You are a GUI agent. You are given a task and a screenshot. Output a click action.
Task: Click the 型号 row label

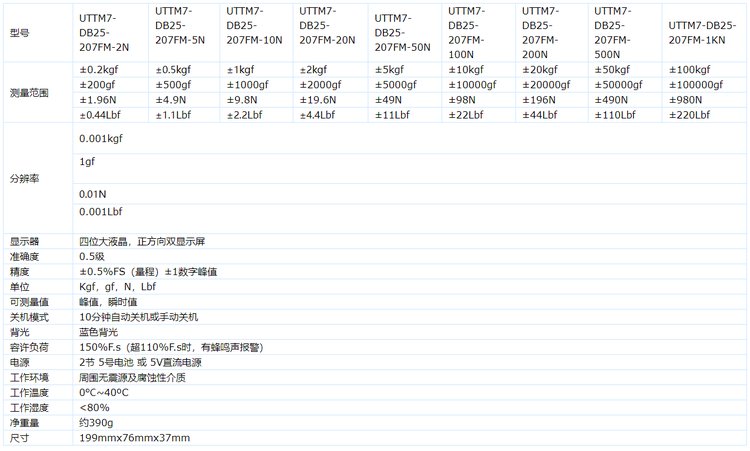pos(21,31)
